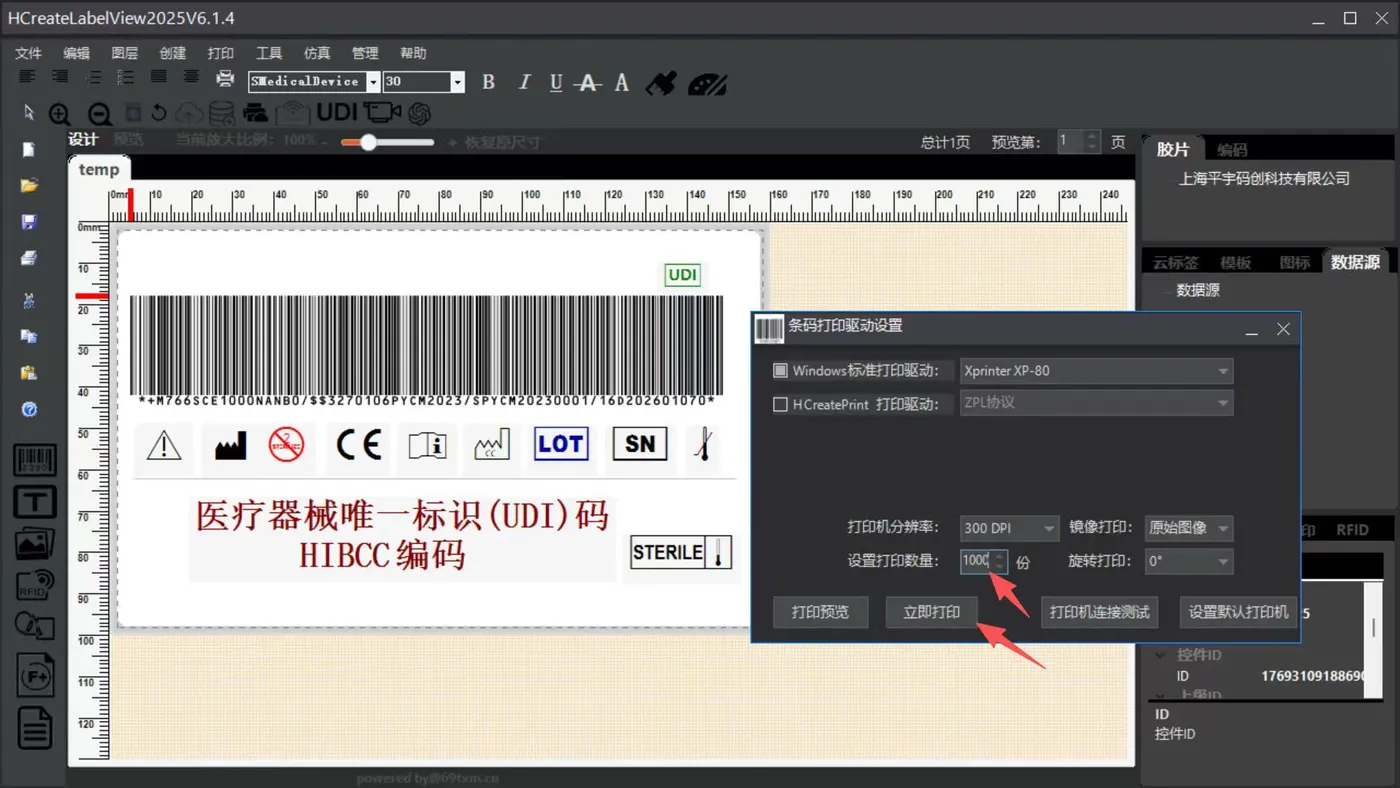Toggle Italic text formatting
1400x788 pixels.
pyautogui.click(x=523, y=82)
